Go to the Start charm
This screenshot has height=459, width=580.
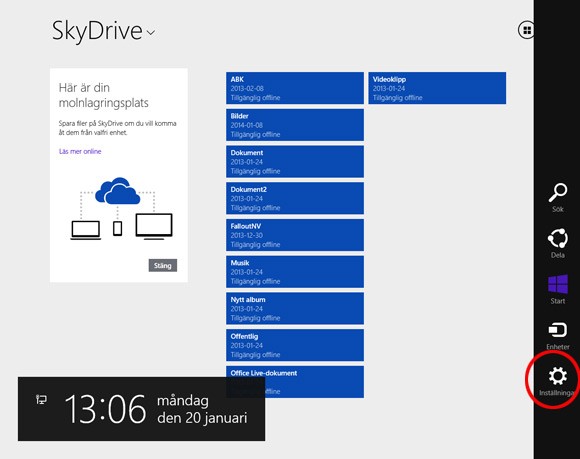[558, 289]
